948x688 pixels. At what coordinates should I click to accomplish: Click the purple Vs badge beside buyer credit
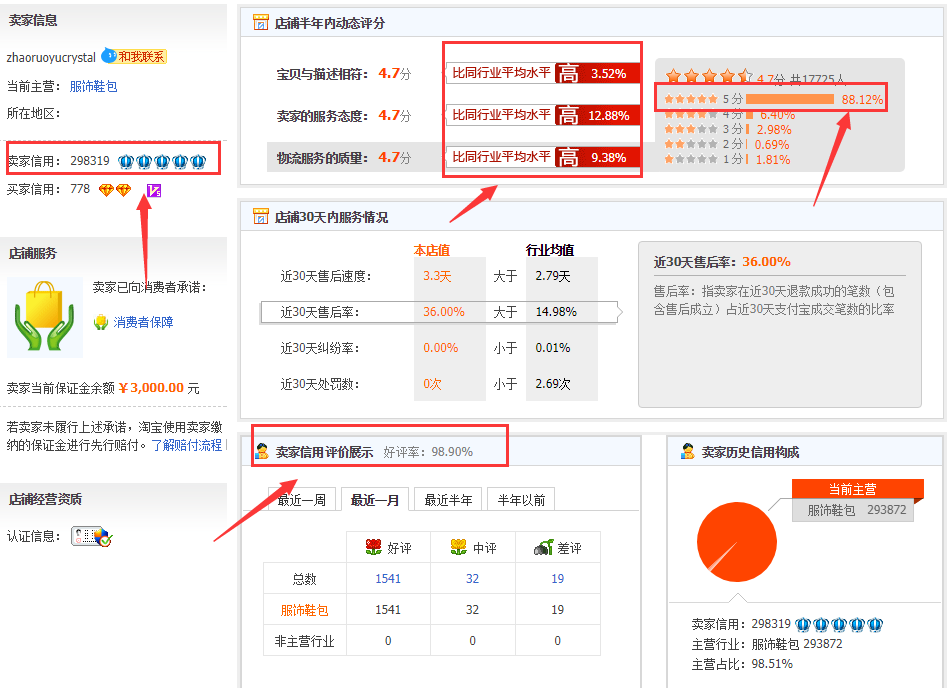click(x=152, y=189)
